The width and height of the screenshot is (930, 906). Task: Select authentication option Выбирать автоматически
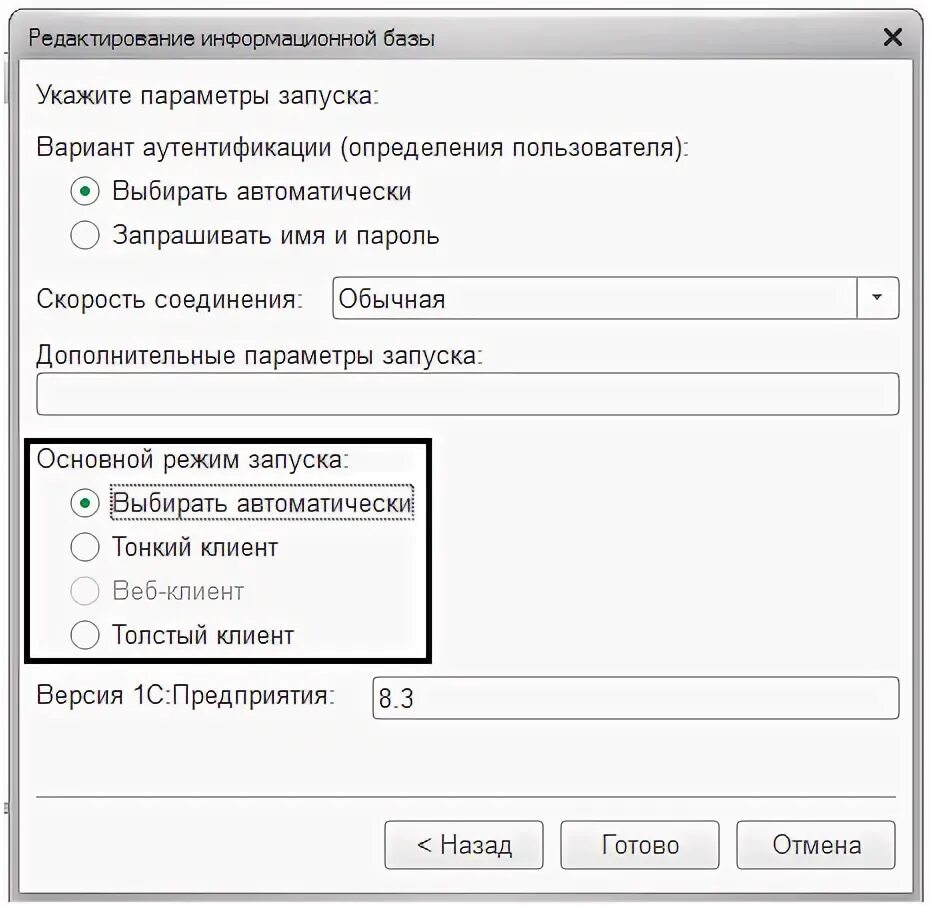[x=85, y=192]
